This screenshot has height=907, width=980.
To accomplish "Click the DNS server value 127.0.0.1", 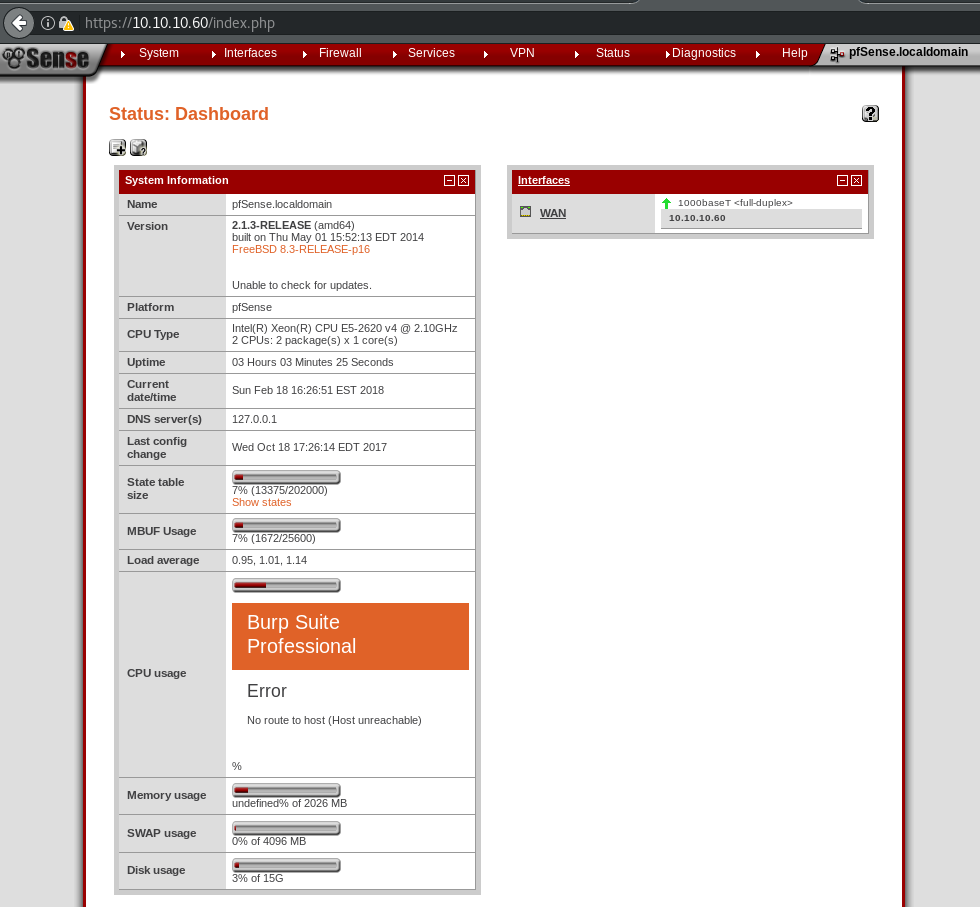I will [x=254, y=419].
